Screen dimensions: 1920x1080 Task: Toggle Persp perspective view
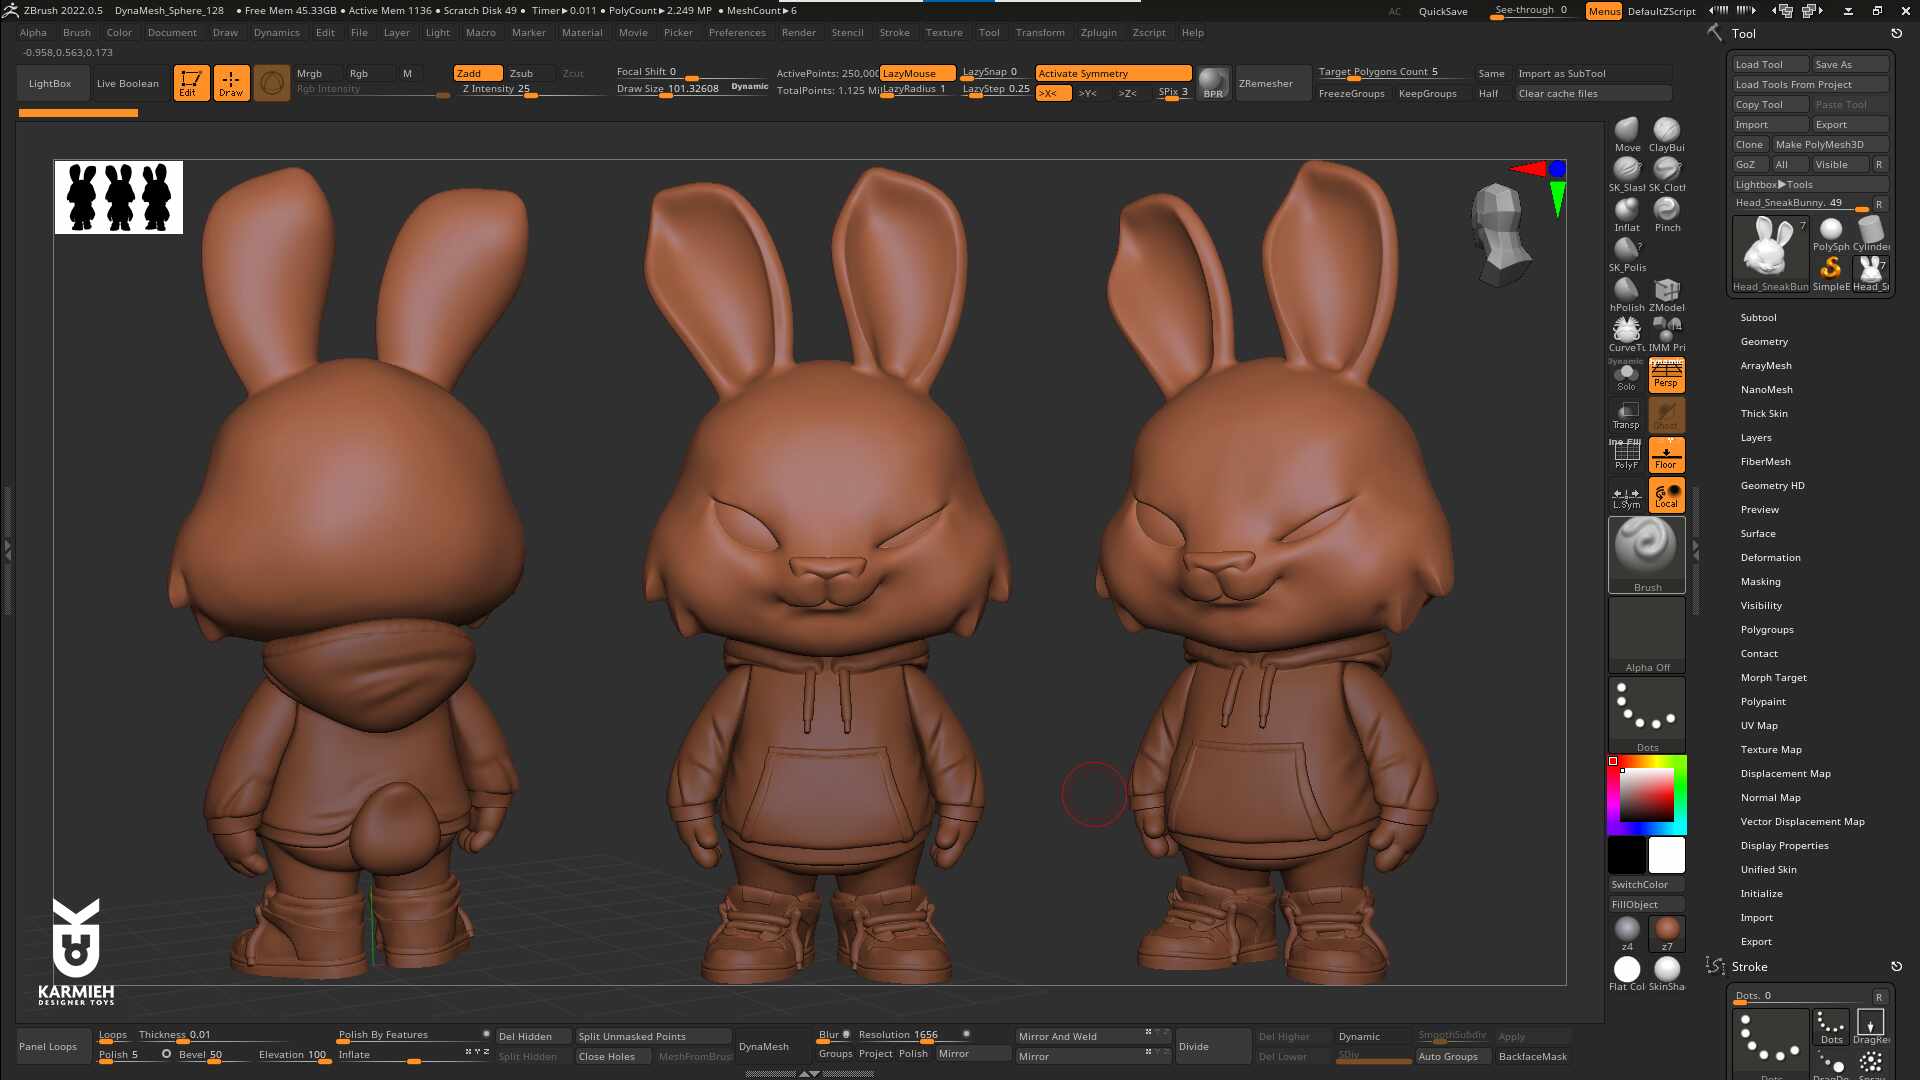point(1666,375)
